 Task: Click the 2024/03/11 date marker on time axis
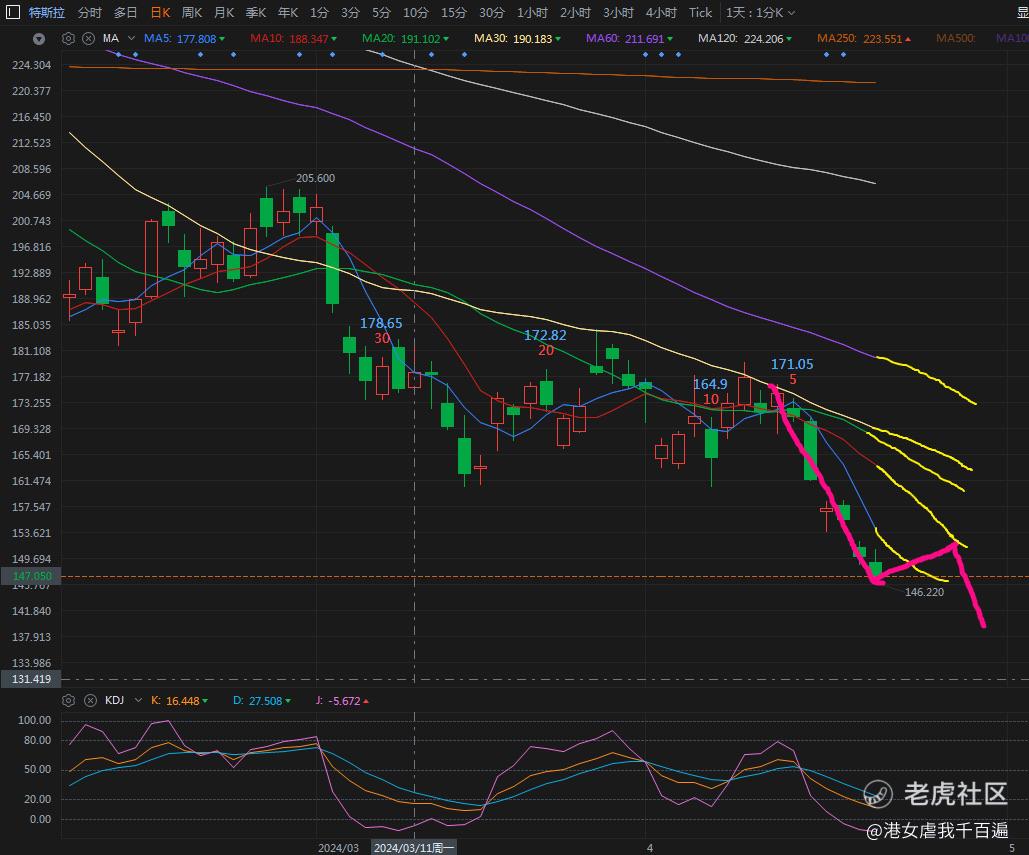click(x=414, y=848)
